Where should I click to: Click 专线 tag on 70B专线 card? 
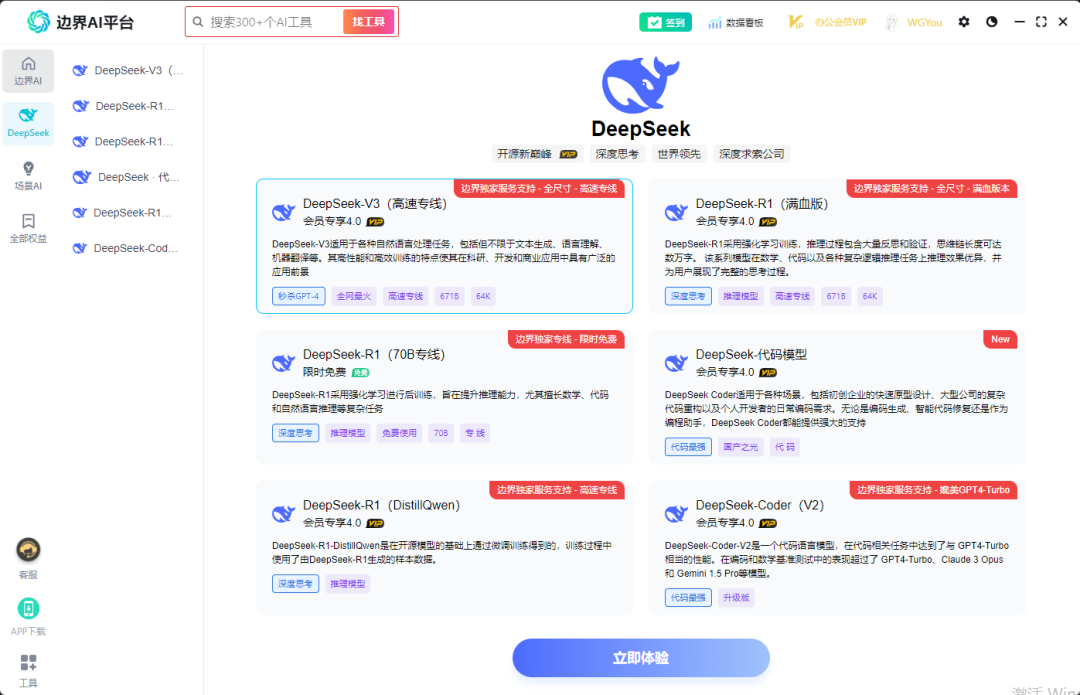pos(475,433)
